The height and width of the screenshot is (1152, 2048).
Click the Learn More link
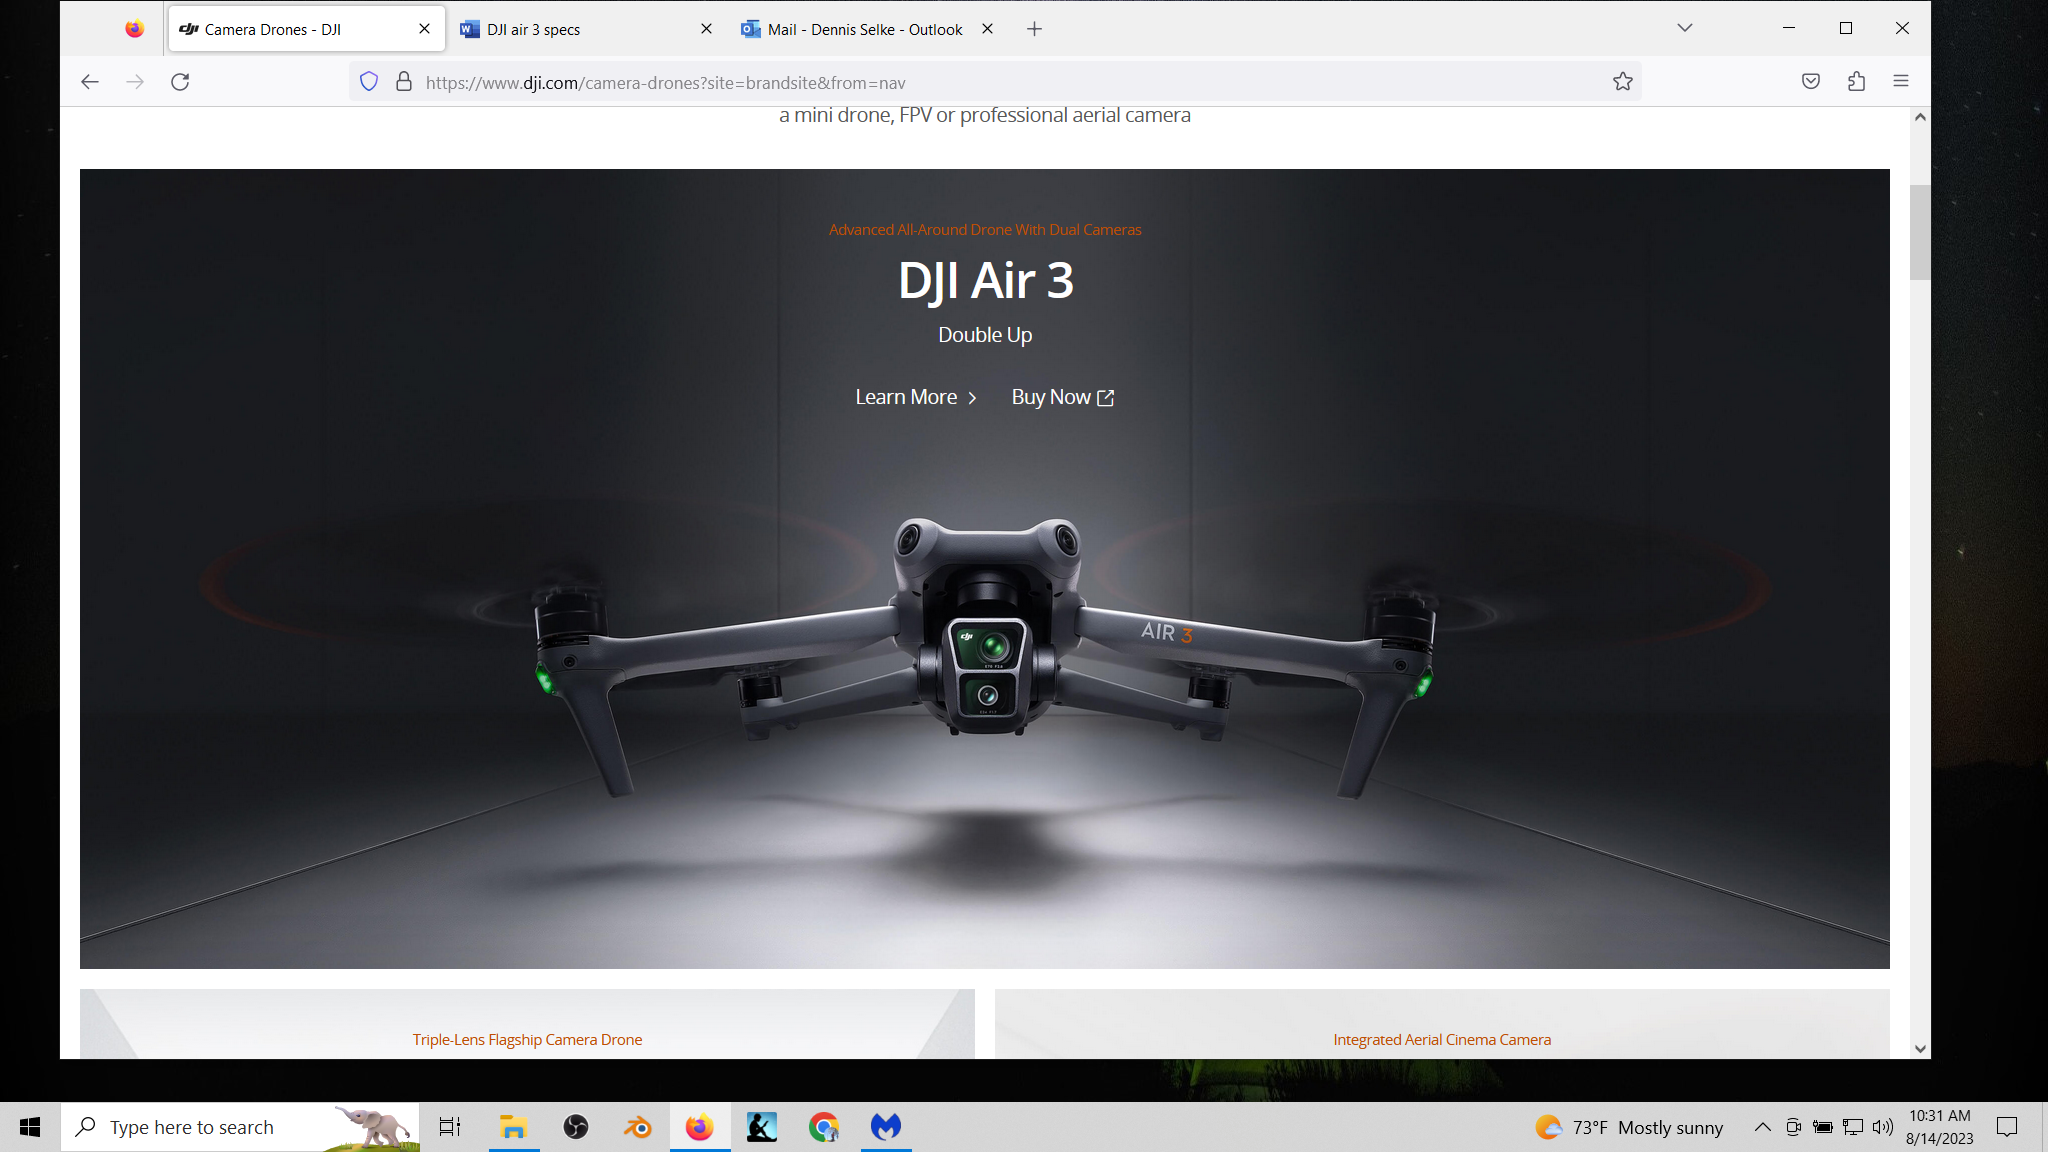click(915, 397)
